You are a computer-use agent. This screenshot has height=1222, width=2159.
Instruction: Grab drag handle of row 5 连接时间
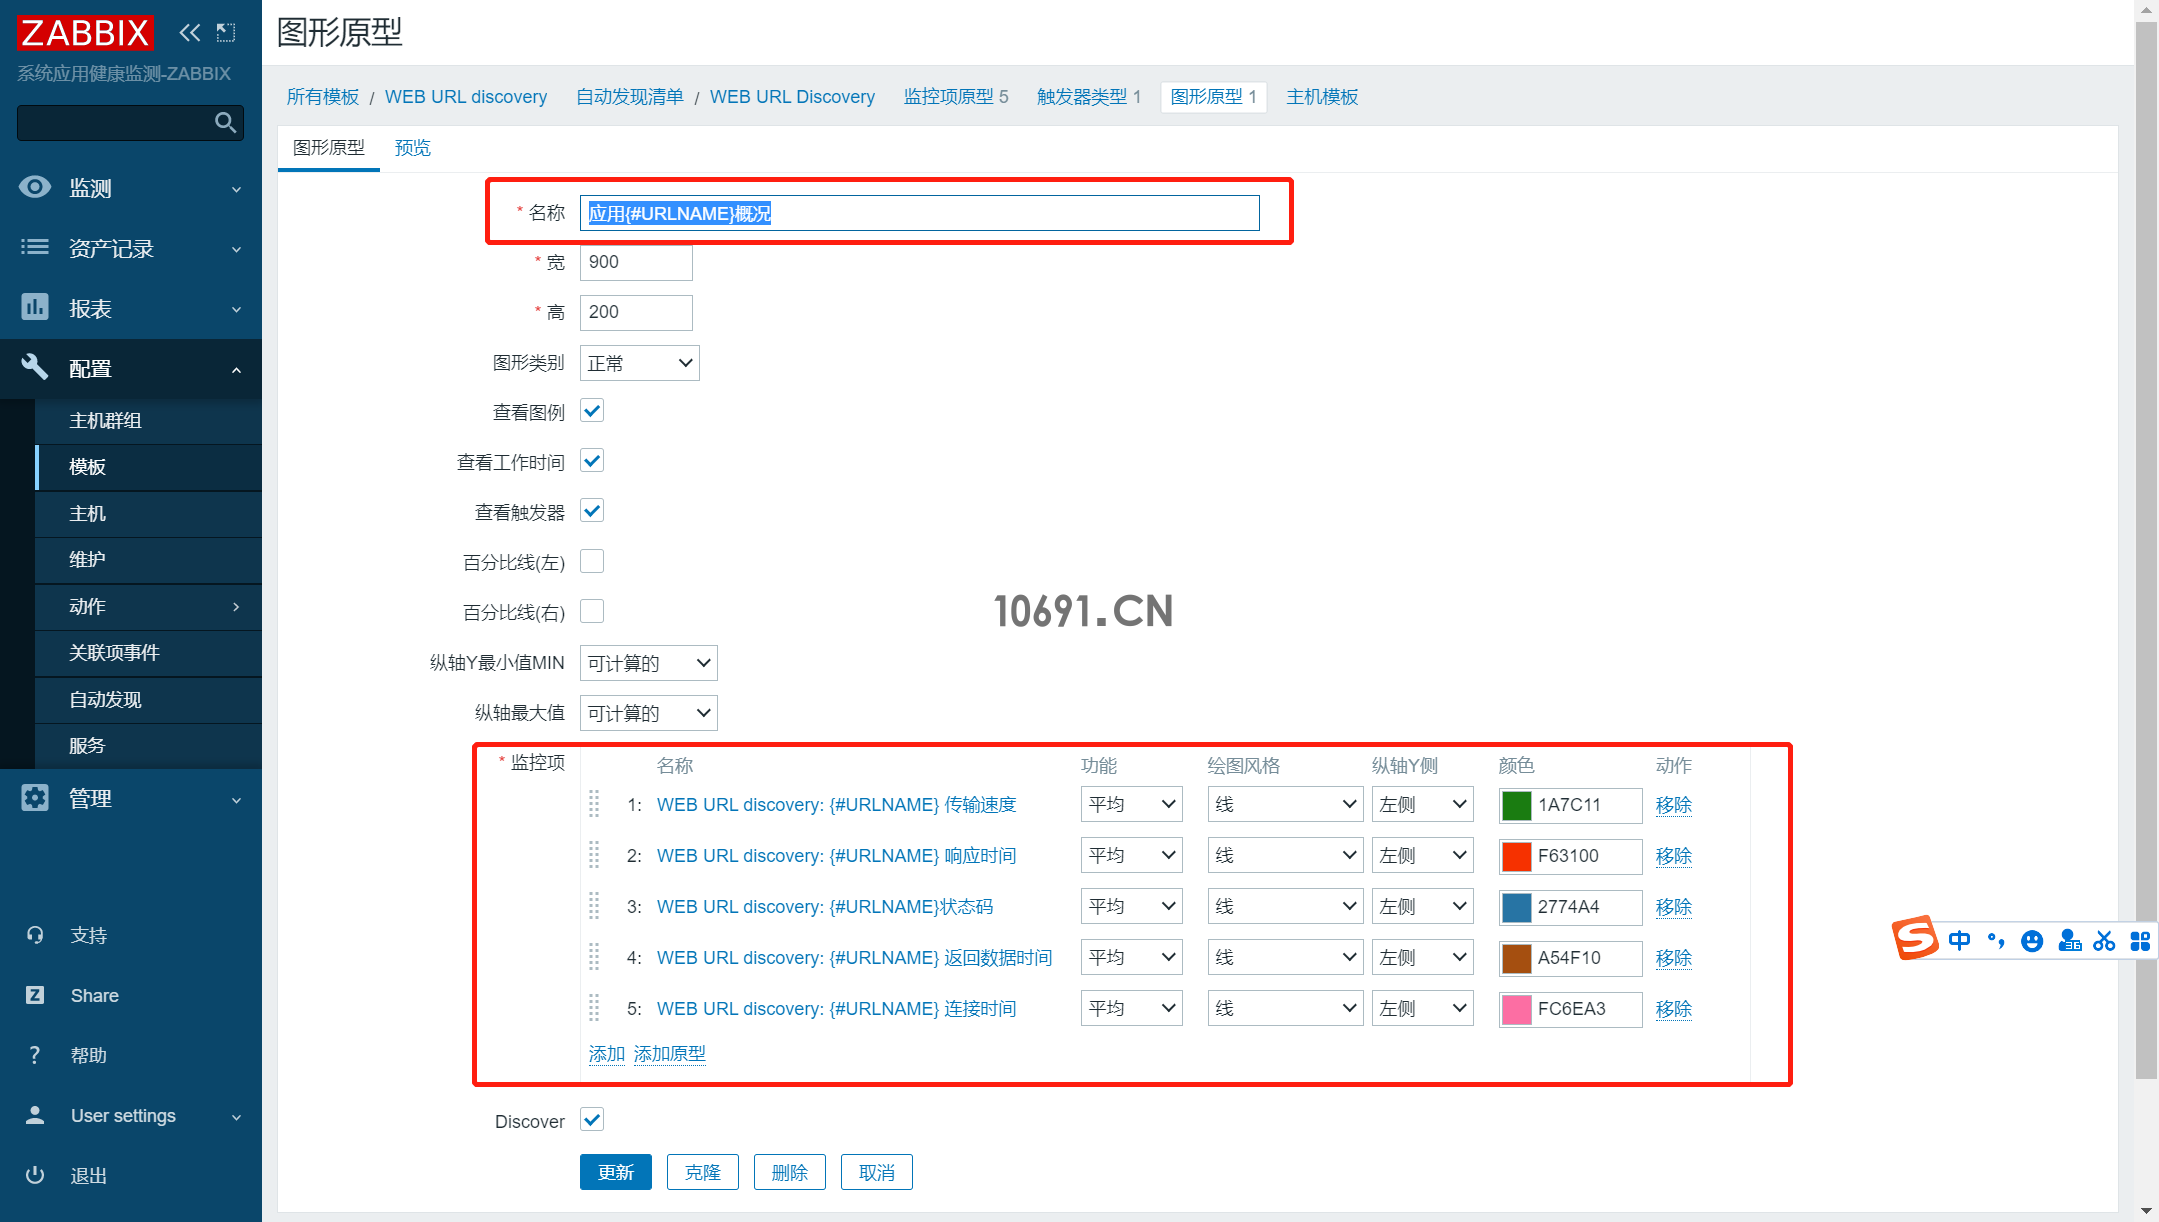(x=594, y=1008)
